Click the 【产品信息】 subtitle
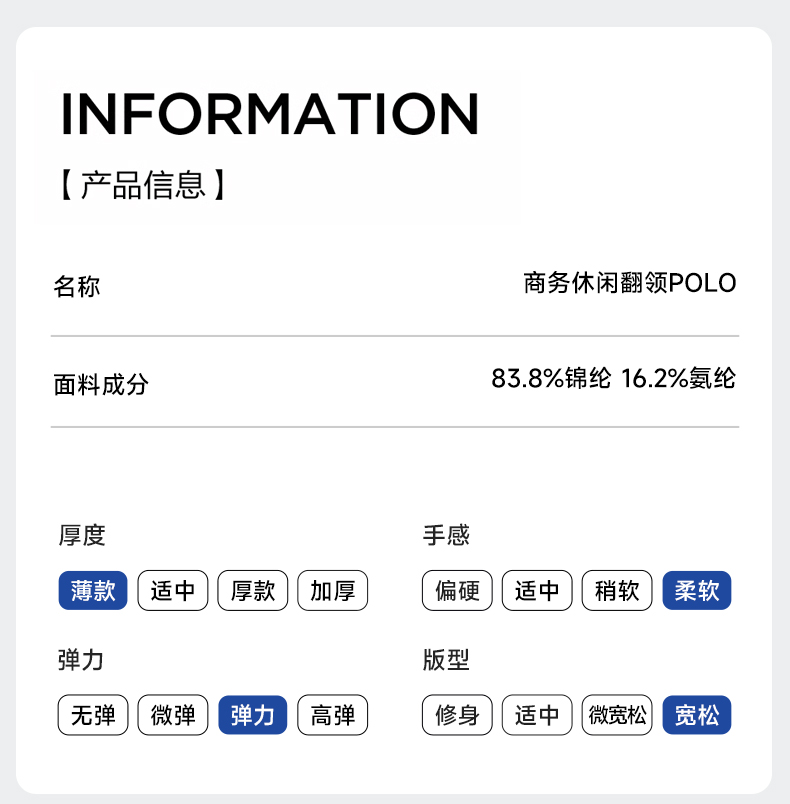Image resolution: width=790 pixels, height=804 pixels. click(142, 185)
